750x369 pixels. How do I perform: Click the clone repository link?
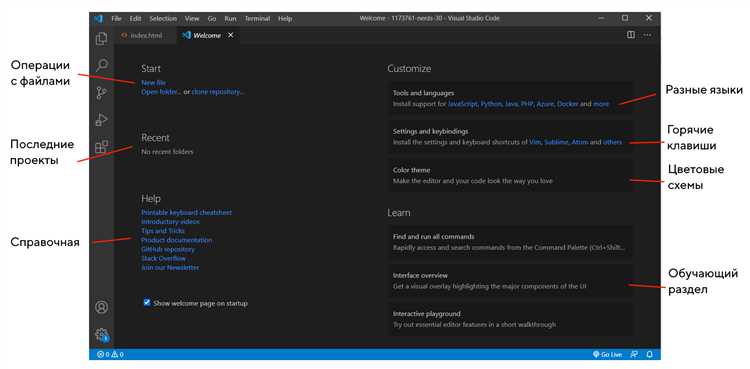pos(218,92)
